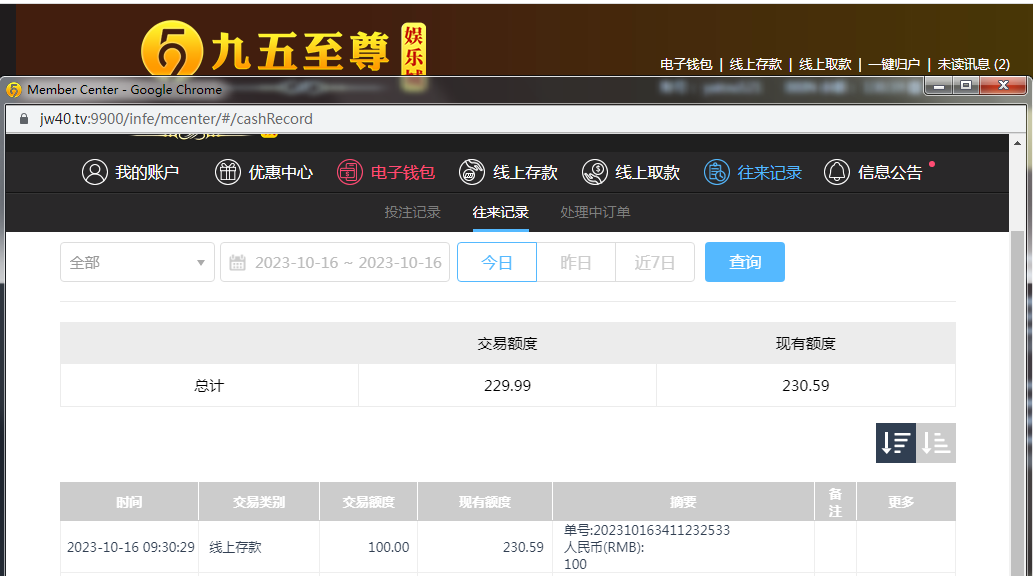Click the 我的账户 user avatar icon
This screenshot has width=1033, height=576.
click(95, 173)
